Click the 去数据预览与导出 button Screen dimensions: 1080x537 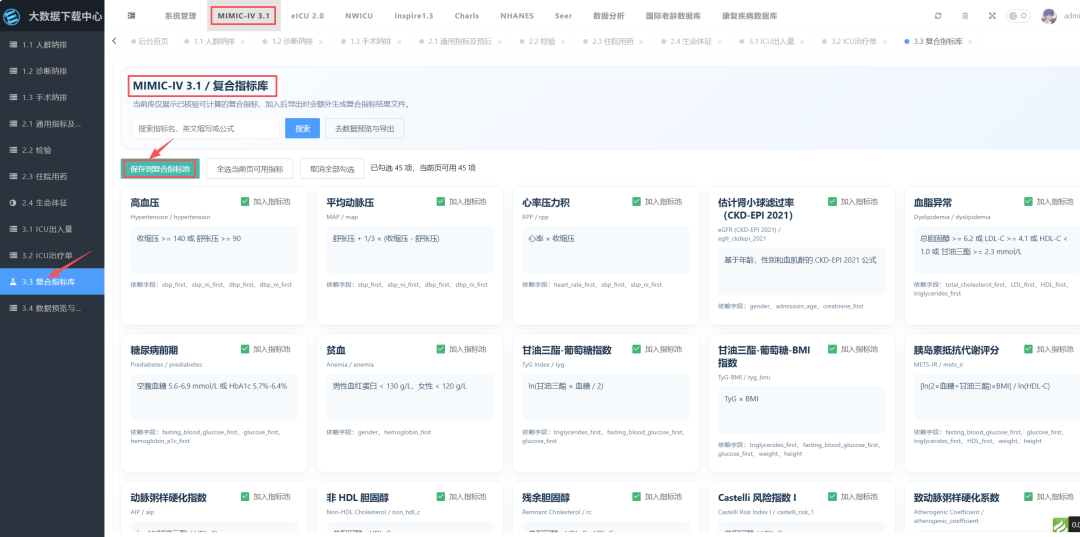(364, 129)
